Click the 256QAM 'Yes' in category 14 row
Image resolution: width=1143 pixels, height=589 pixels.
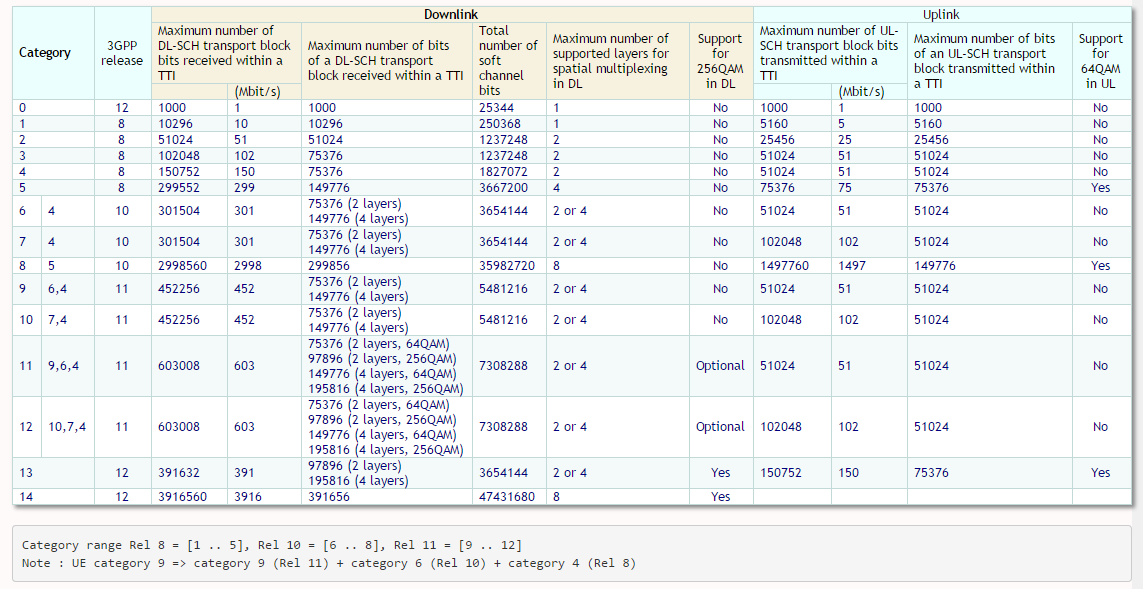[x=720, y=497]
